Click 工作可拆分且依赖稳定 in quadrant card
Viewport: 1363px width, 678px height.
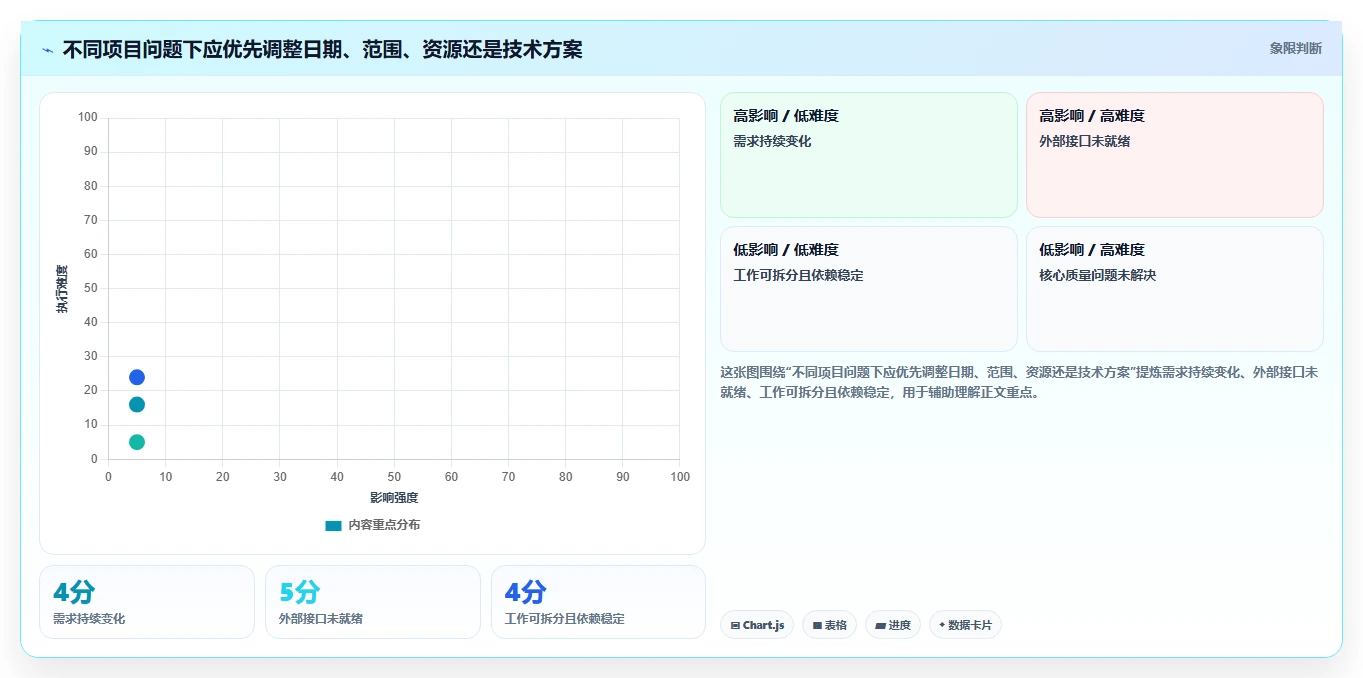tap(798, 275)
